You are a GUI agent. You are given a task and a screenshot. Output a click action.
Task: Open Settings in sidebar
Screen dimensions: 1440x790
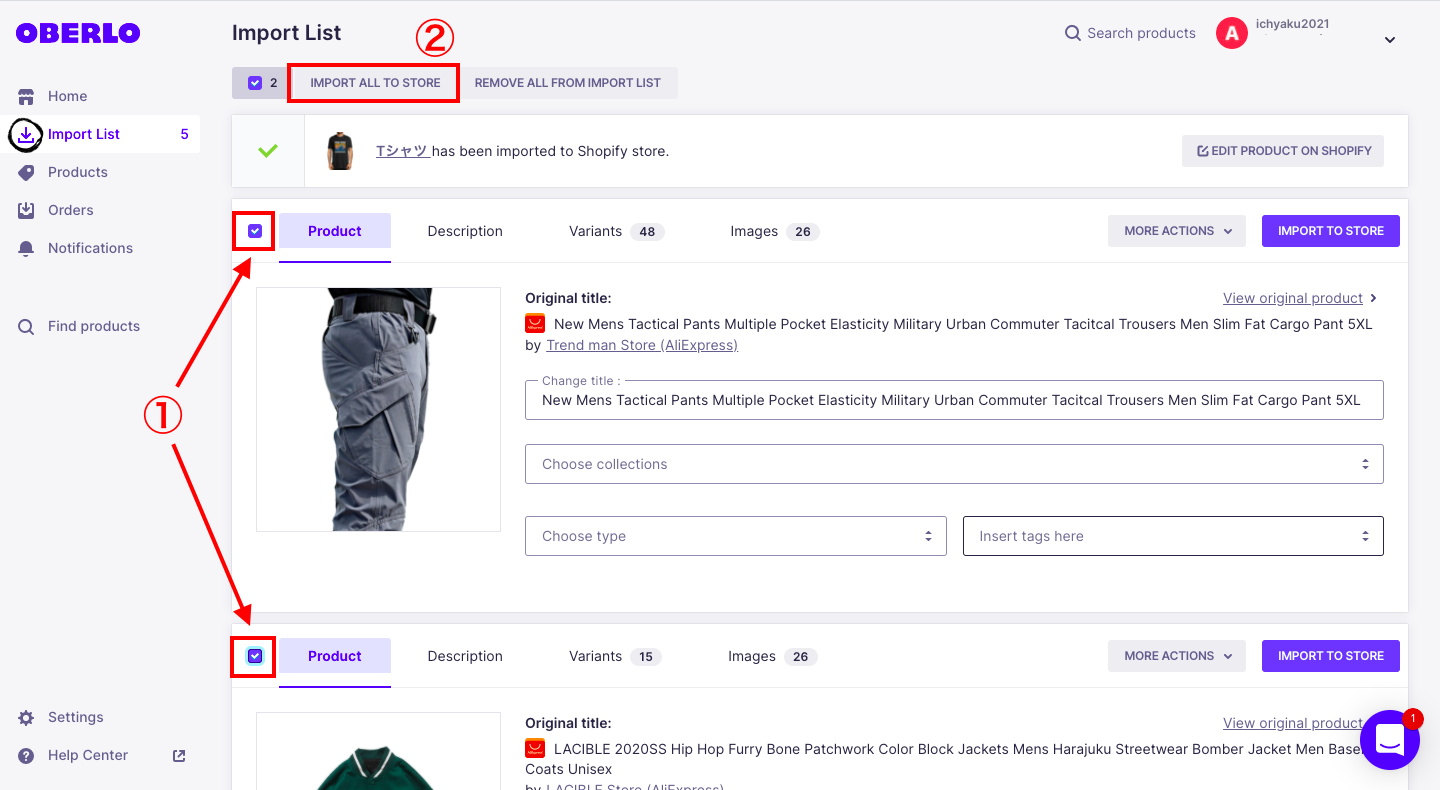click(76, 717)
